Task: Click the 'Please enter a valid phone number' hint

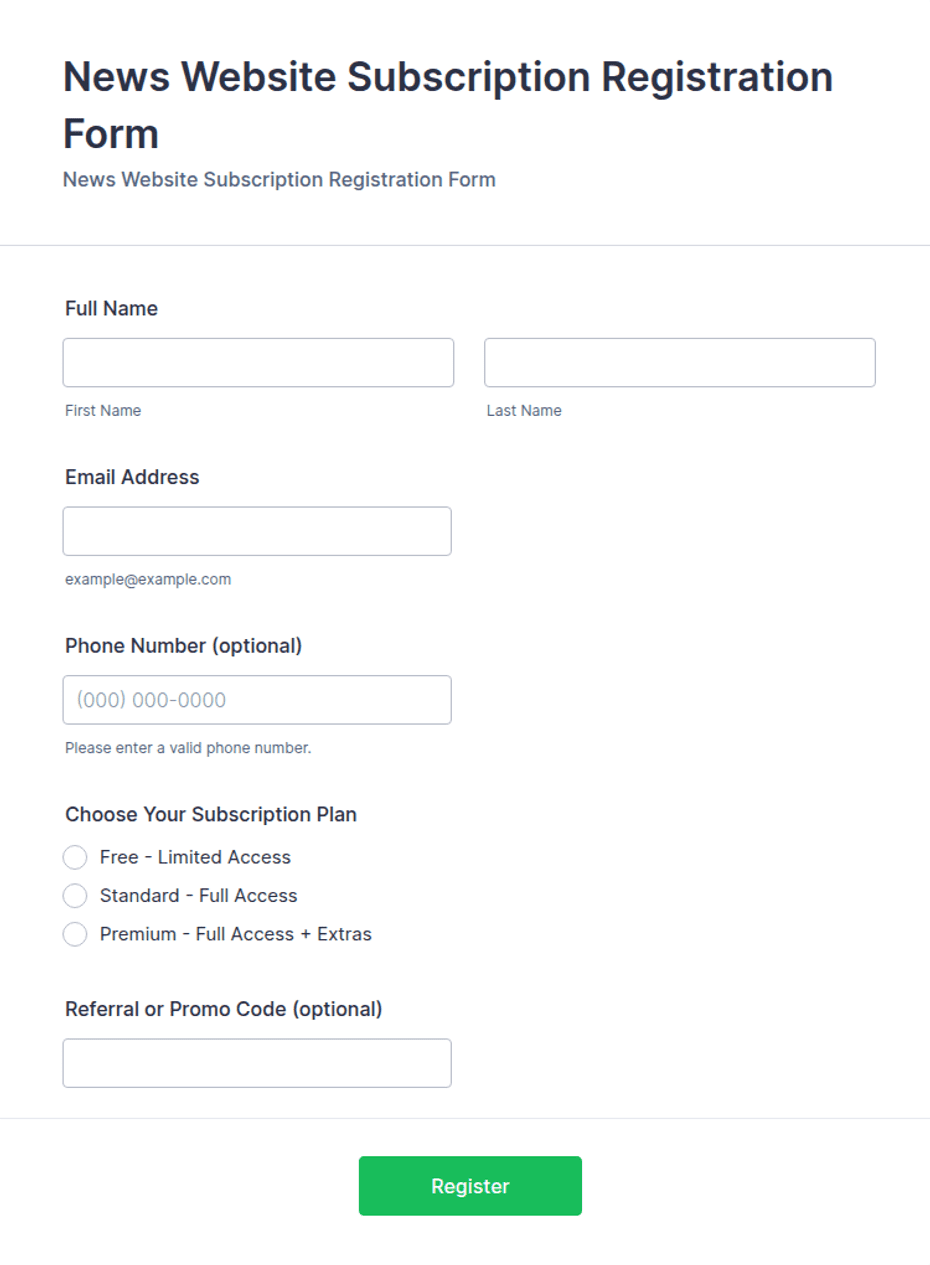Action: (188, 747)
